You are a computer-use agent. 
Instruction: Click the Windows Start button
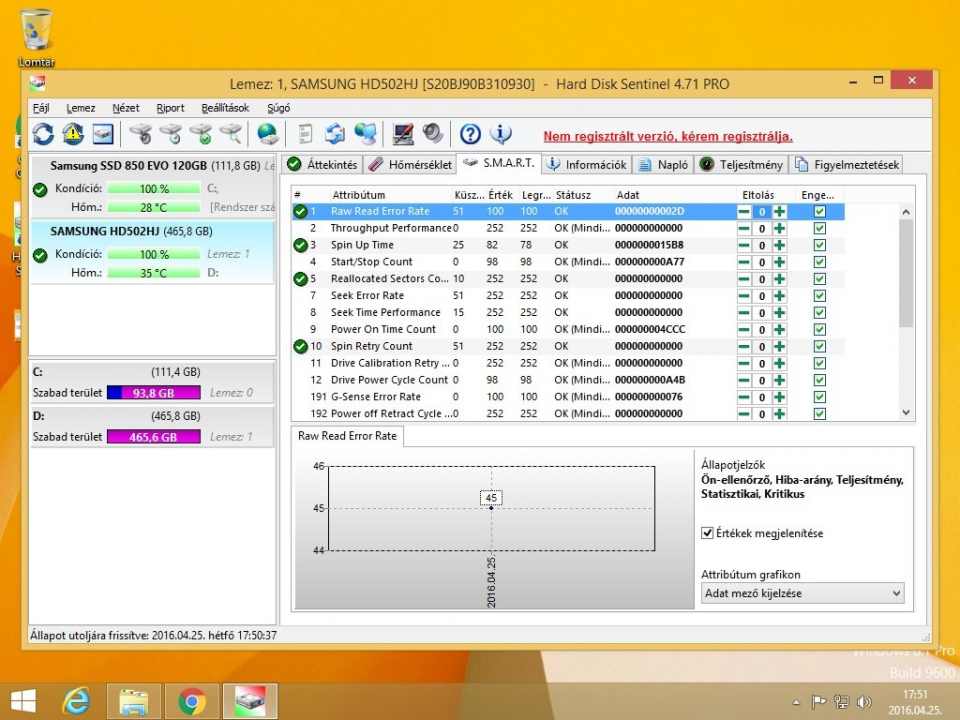pyautogui.click(x=23, y=701)
